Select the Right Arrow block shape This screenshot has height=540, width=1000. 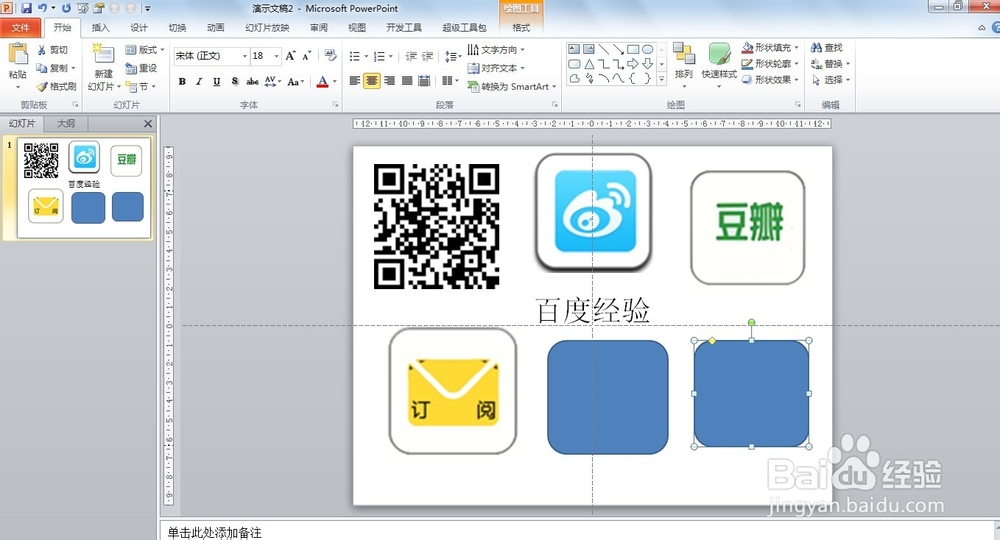(x=633, y=64)
